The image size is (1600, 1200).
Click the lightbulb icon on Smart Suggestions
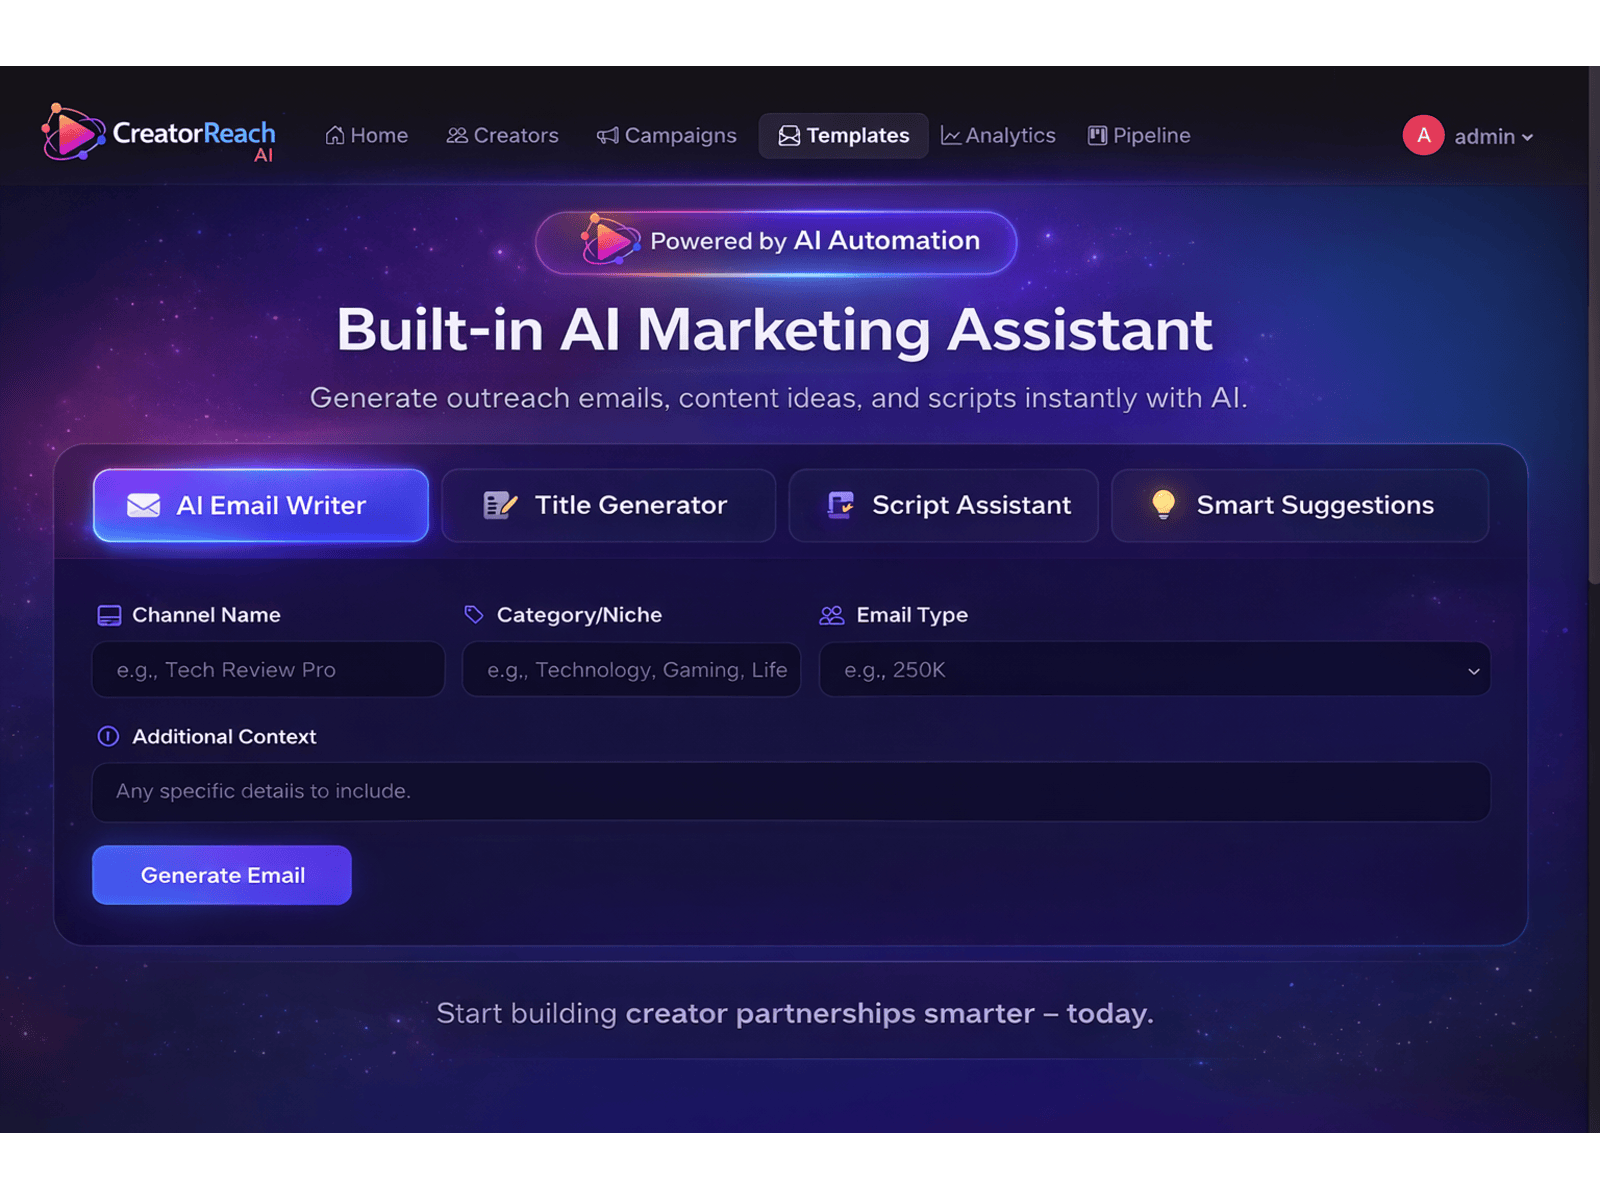1164,505
